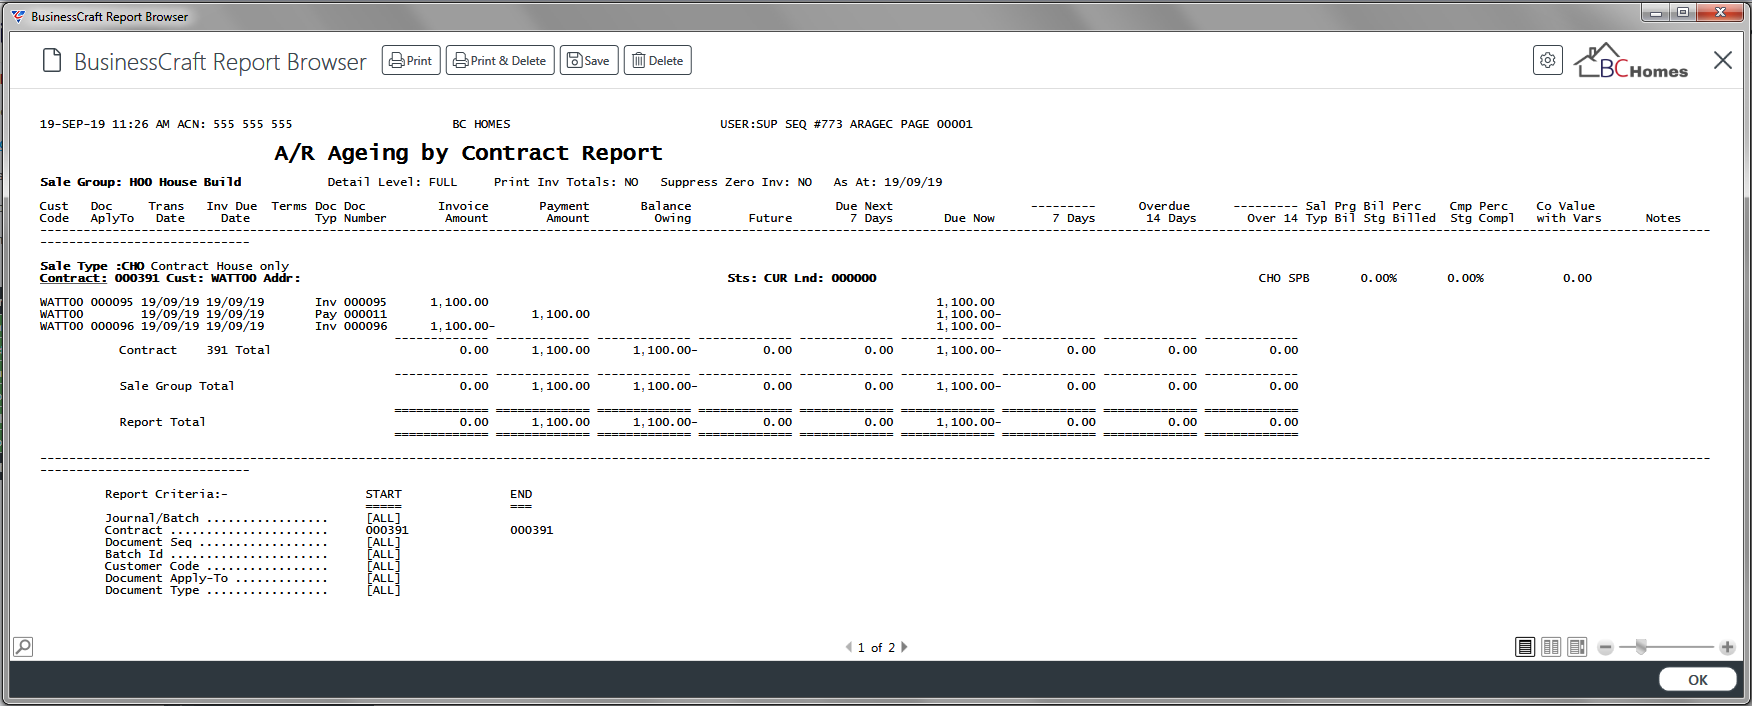Open the settings gear in the header

click(x=1547, y=60)
